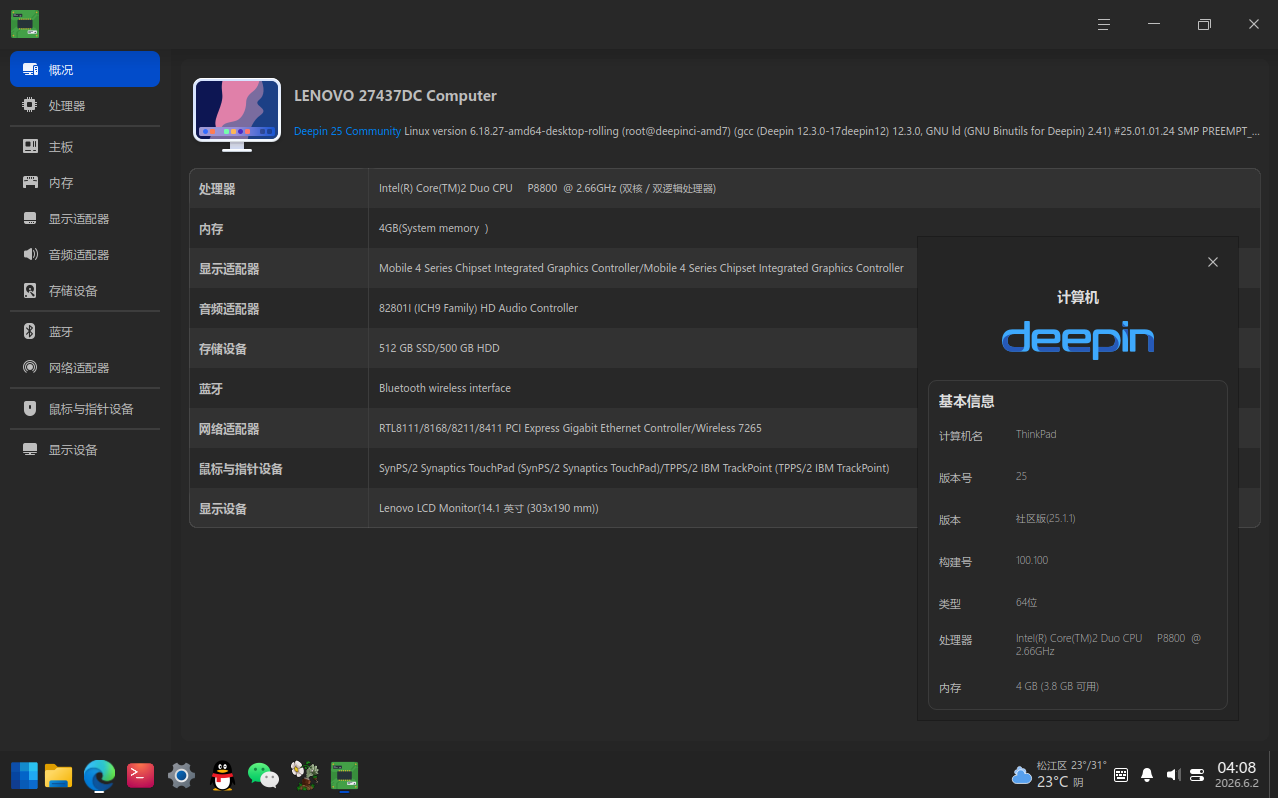Open the 处理器 processor section
Screen dimensions: 1278x798
point(85,105)
